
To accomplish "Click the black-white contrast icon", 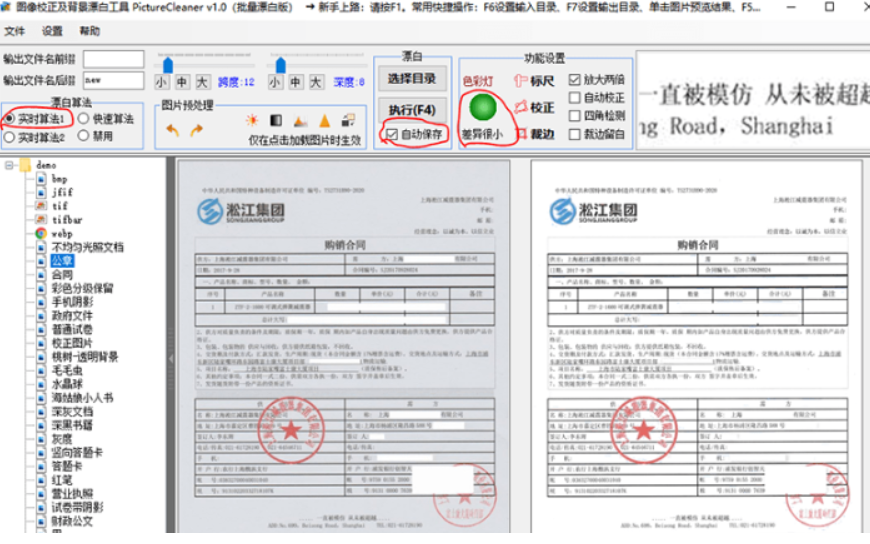I will tap(276, 121).
